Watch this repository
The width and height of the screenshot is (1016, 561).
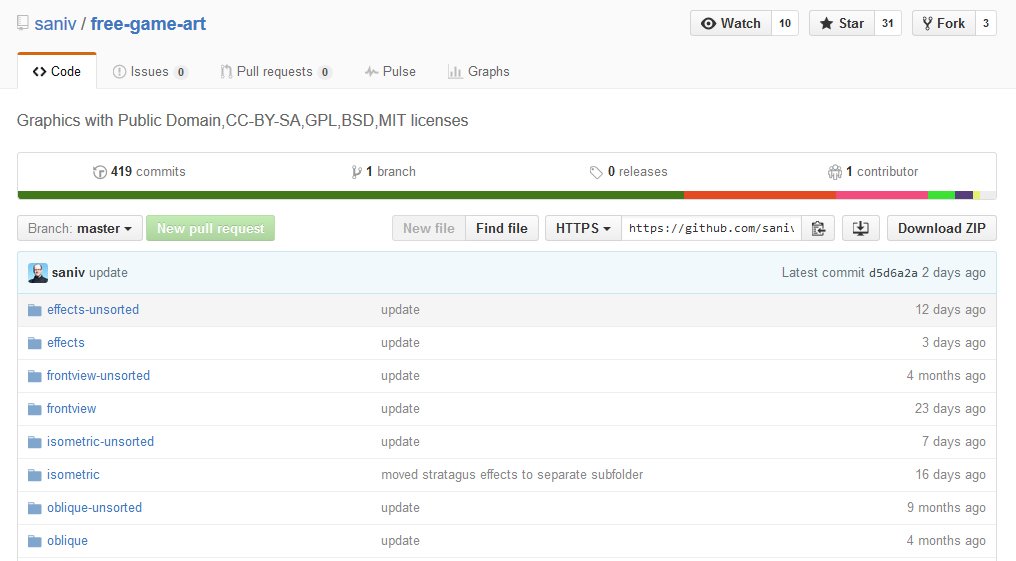click(x=731, y=23)
